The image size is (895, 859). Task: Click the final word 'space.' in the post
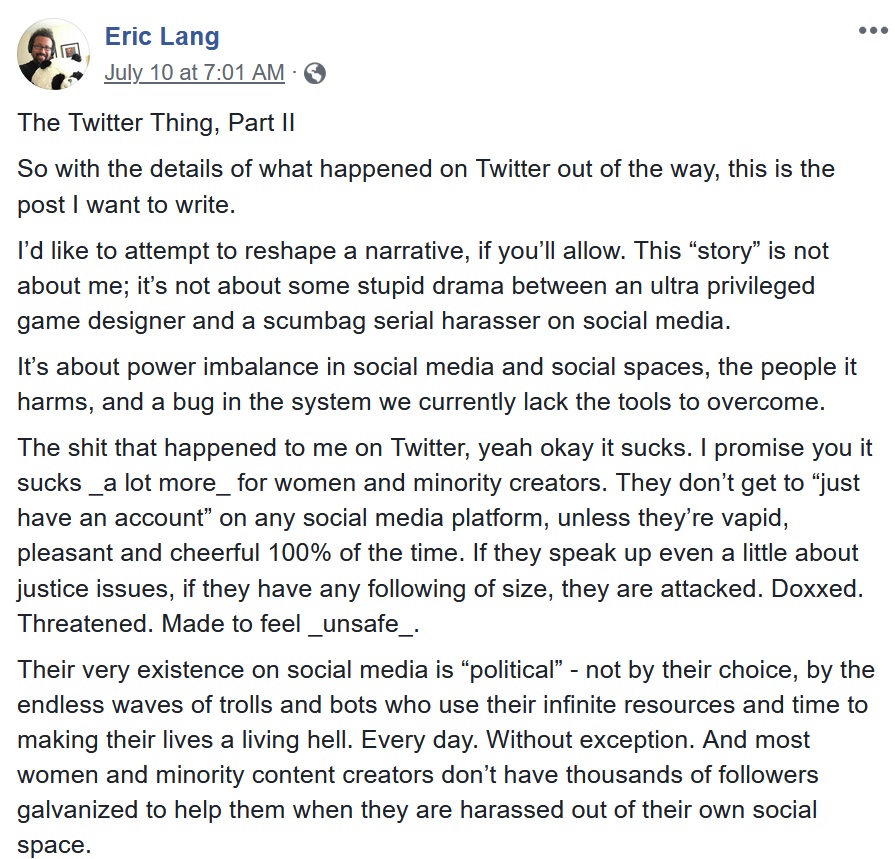54,845
